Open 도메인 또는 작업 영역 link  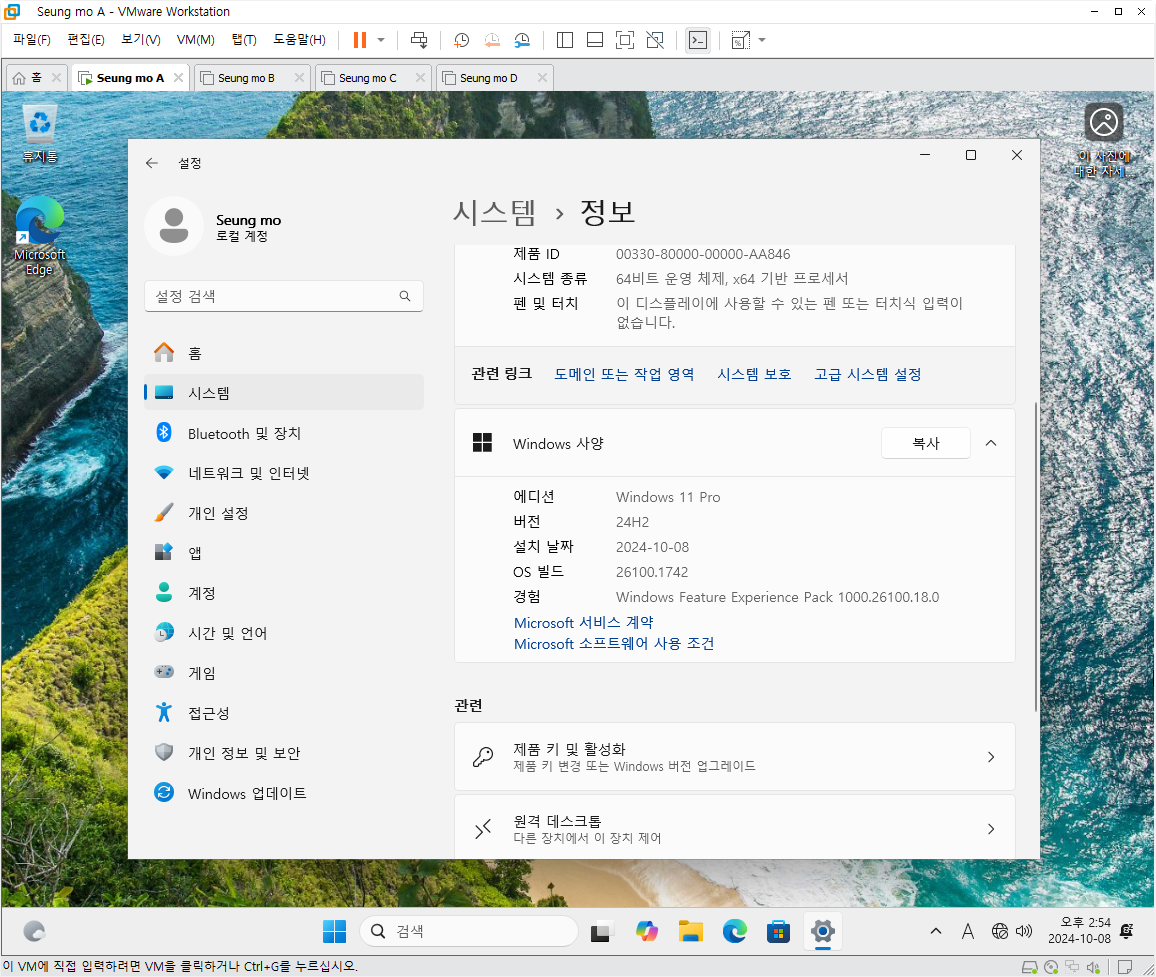coord(624,374)
